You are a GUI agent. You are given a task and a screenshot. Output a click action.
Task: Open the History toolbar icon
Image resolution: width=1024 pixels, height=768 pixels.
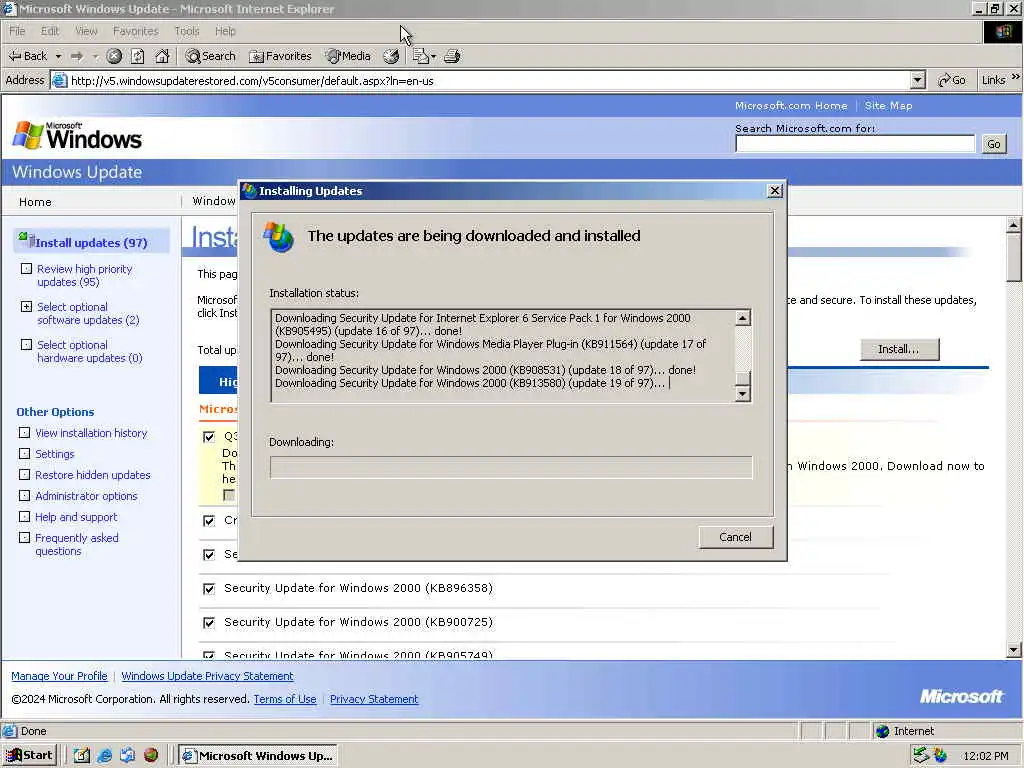(x=391, y=56)
